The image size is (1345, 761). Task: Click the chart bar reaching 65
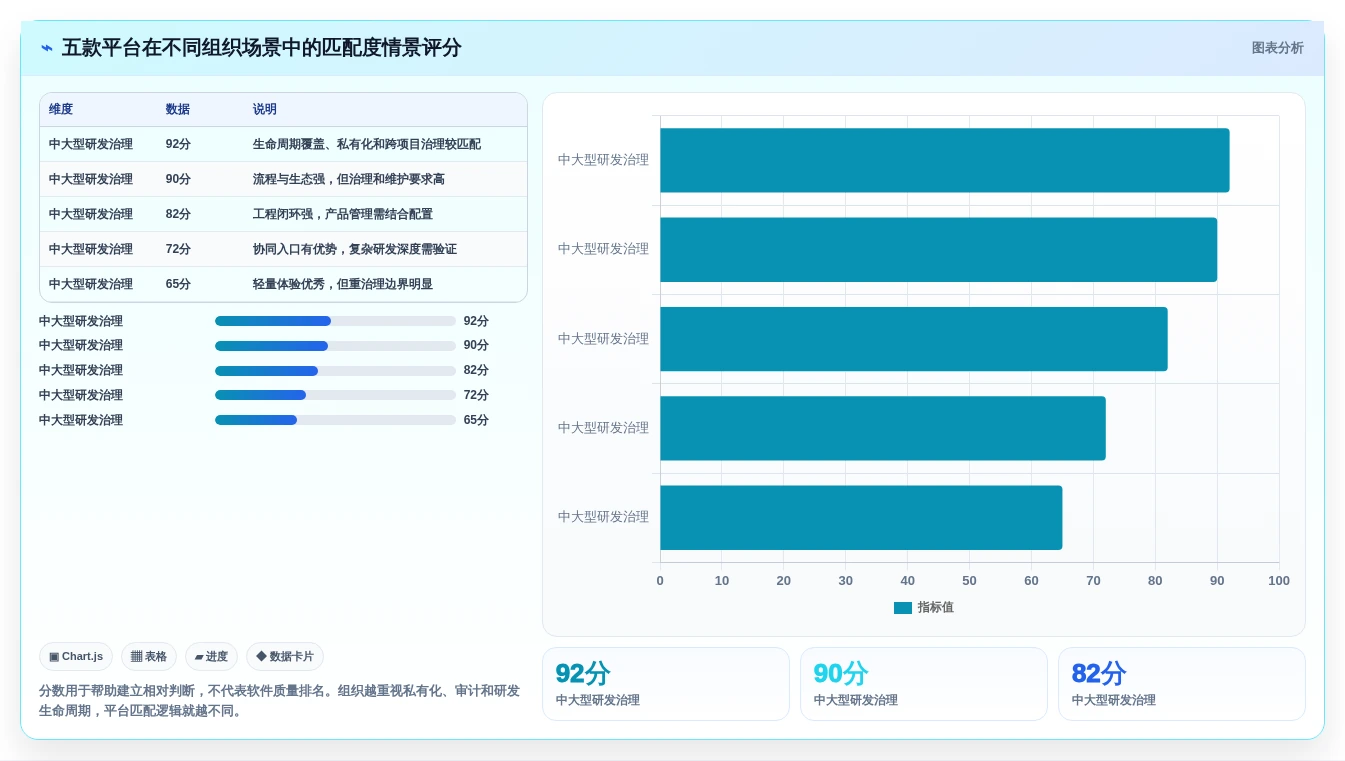(x=861, y=517)
